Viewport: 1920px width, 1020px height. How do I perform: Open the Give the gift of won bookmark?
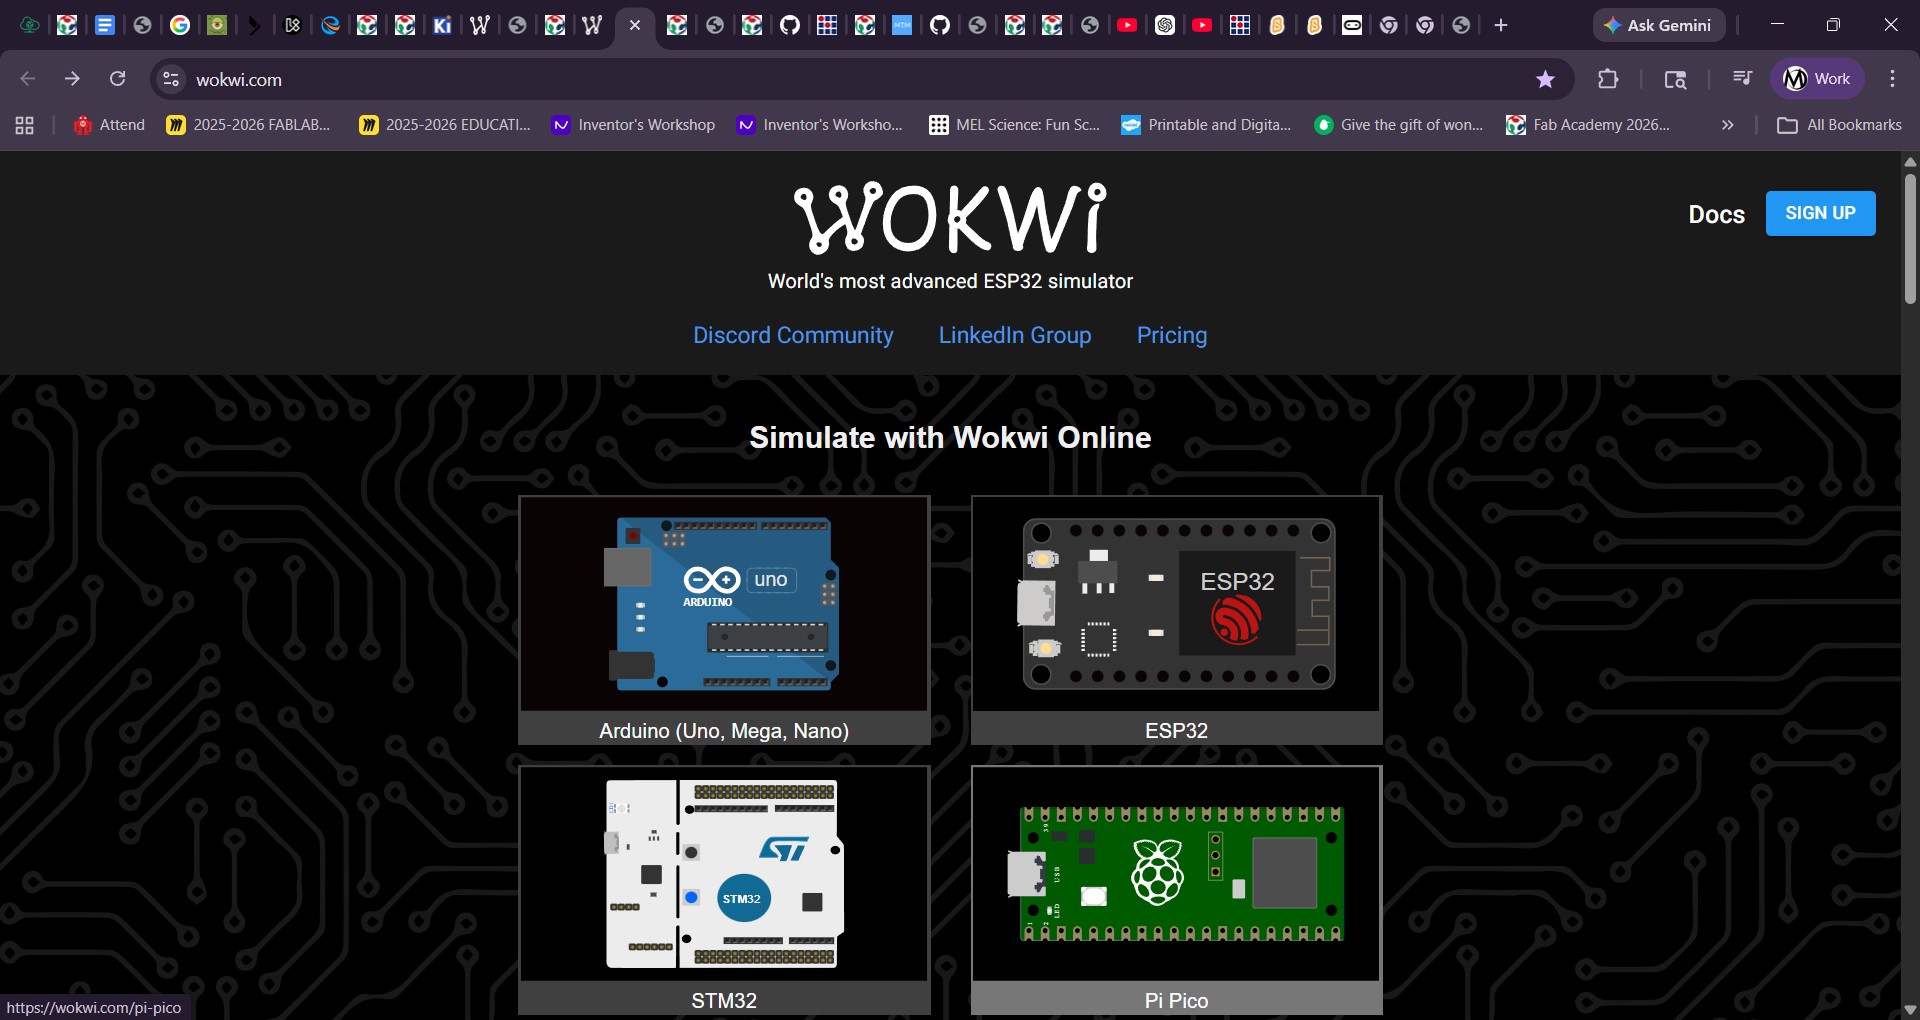(1399, 125)
